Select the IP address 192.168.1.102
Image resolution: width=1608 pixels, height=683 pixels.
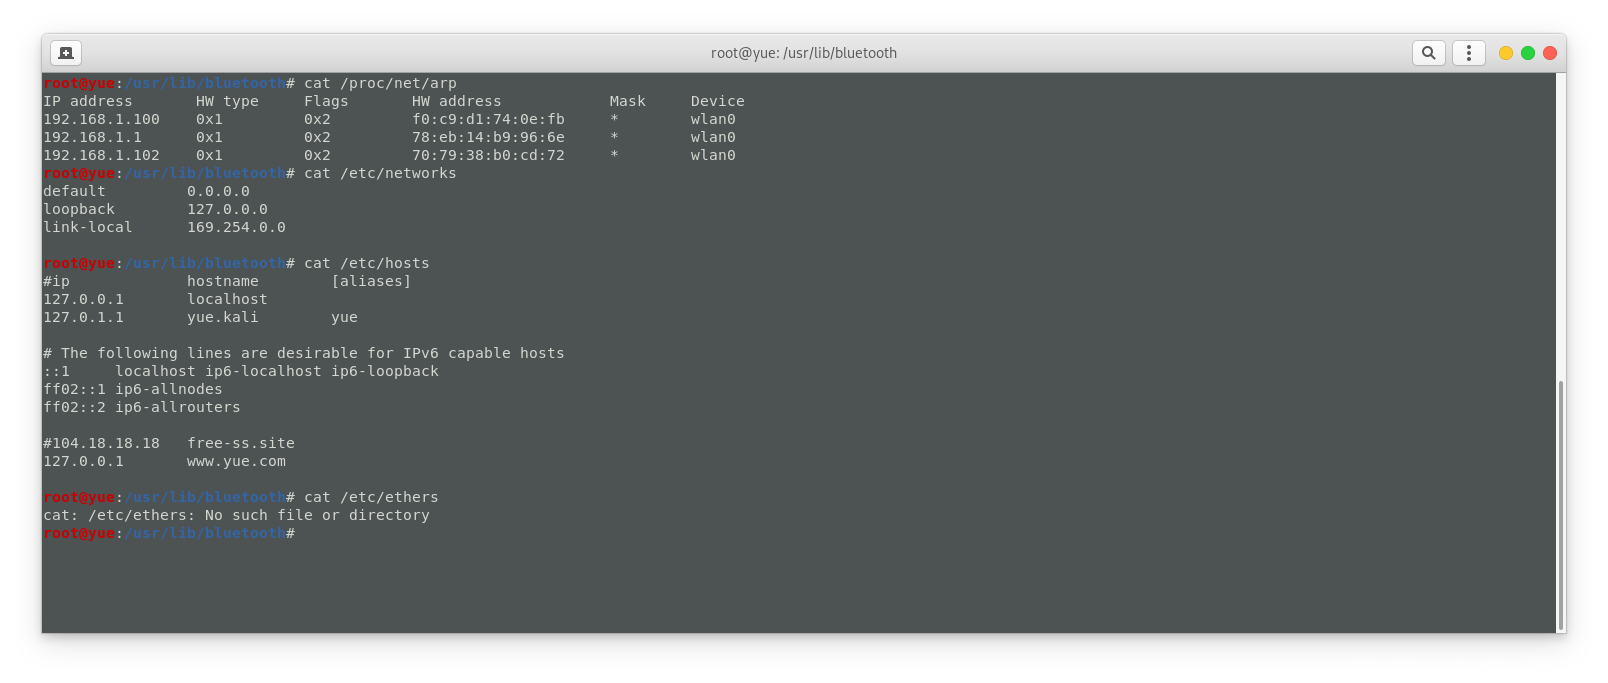(x=101, y=155)
